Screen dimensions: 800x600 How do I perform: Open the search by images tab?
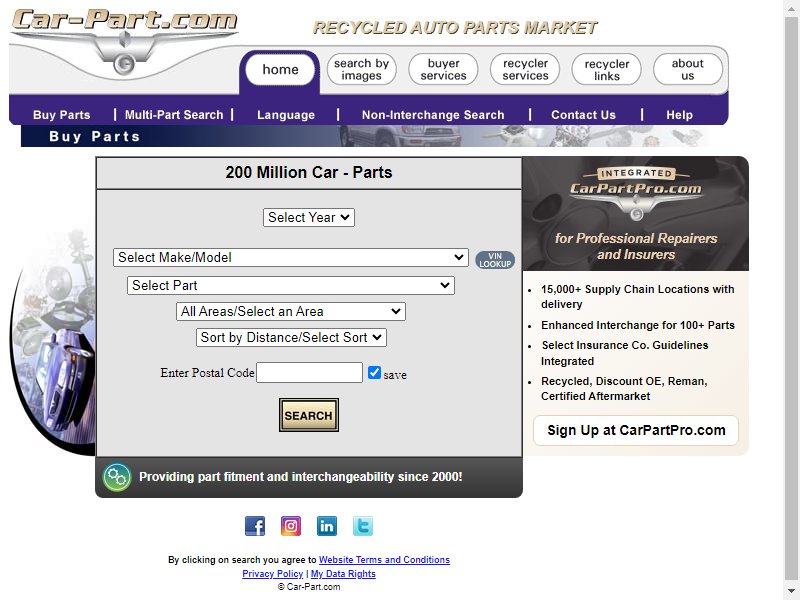point(361,69)
